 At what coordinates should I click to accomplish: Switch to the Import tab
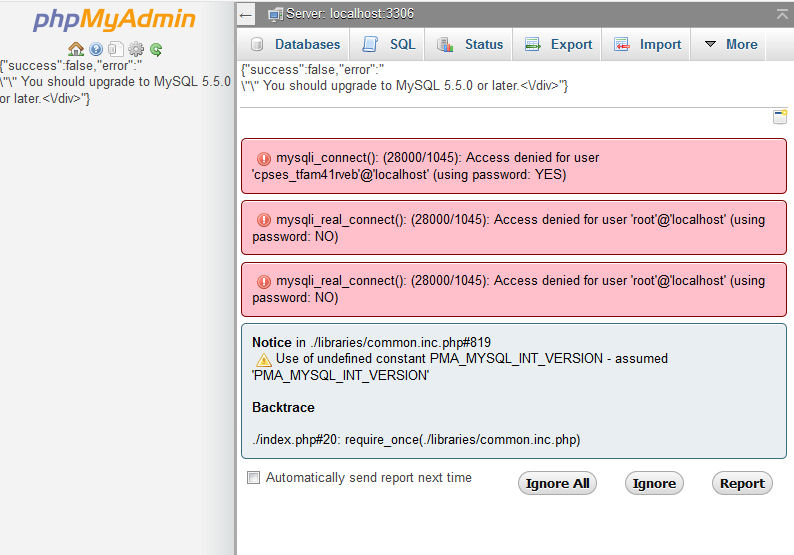pos(647,45)
